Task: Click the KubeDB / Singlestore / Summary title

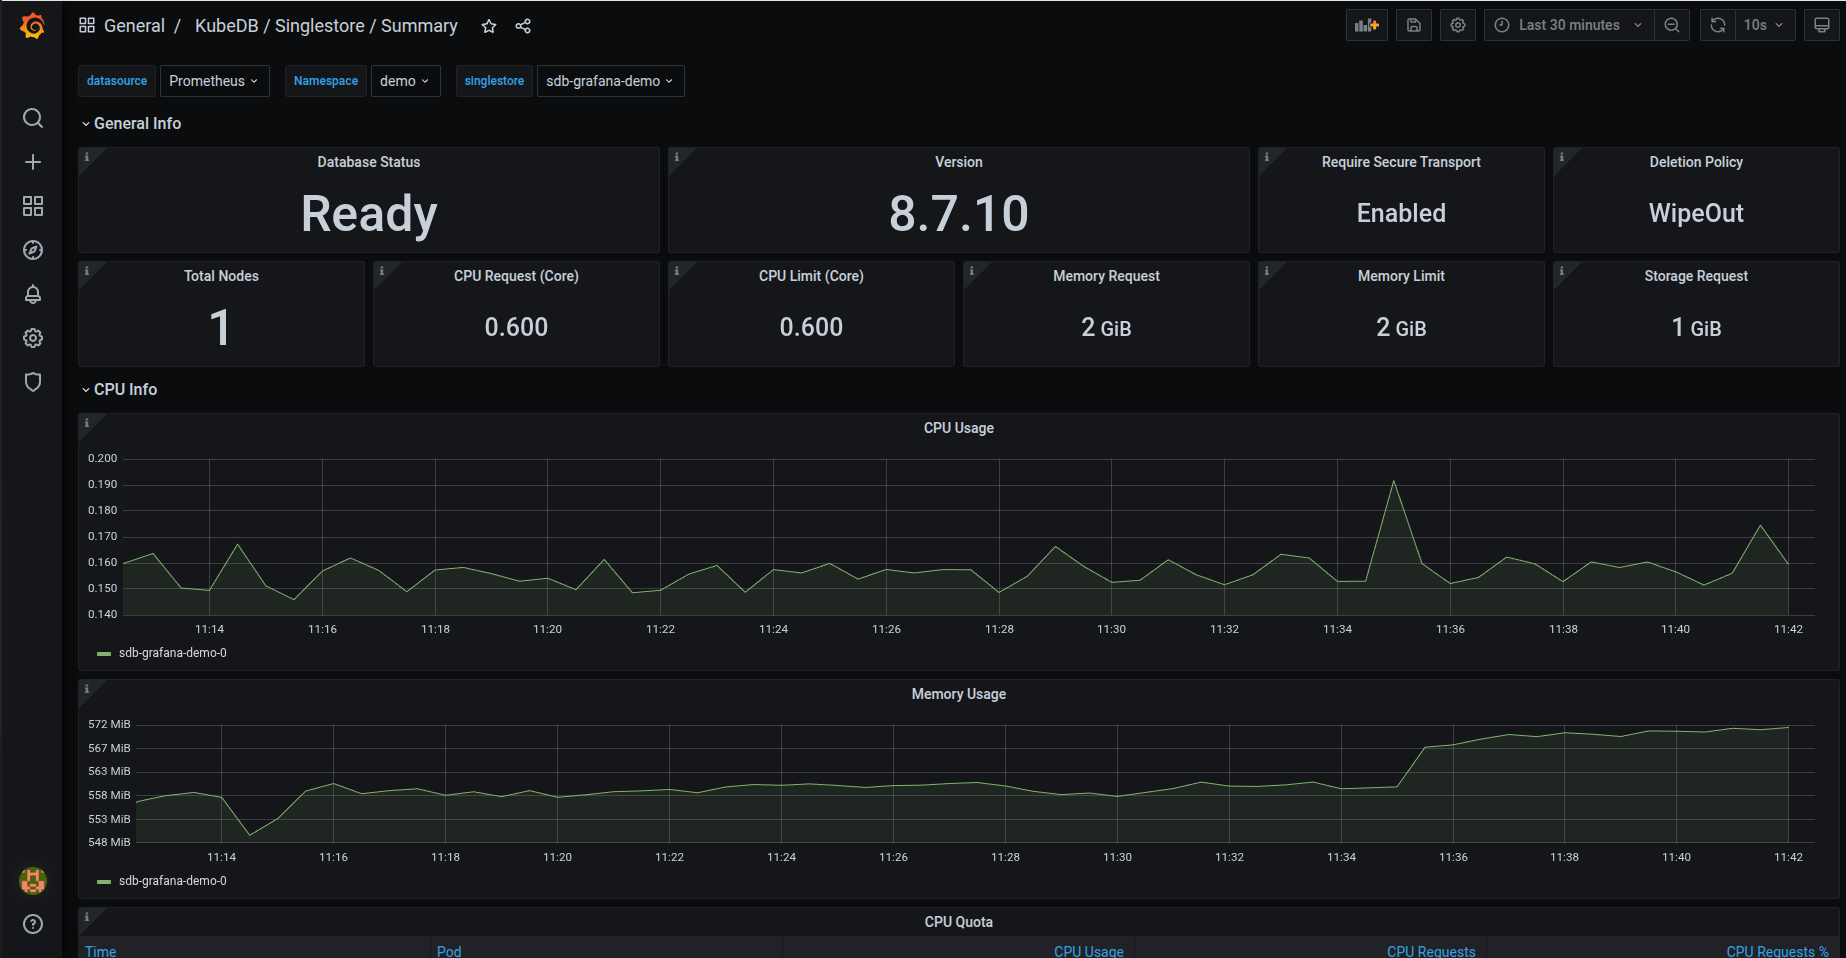Action: (x=326, y=26)
